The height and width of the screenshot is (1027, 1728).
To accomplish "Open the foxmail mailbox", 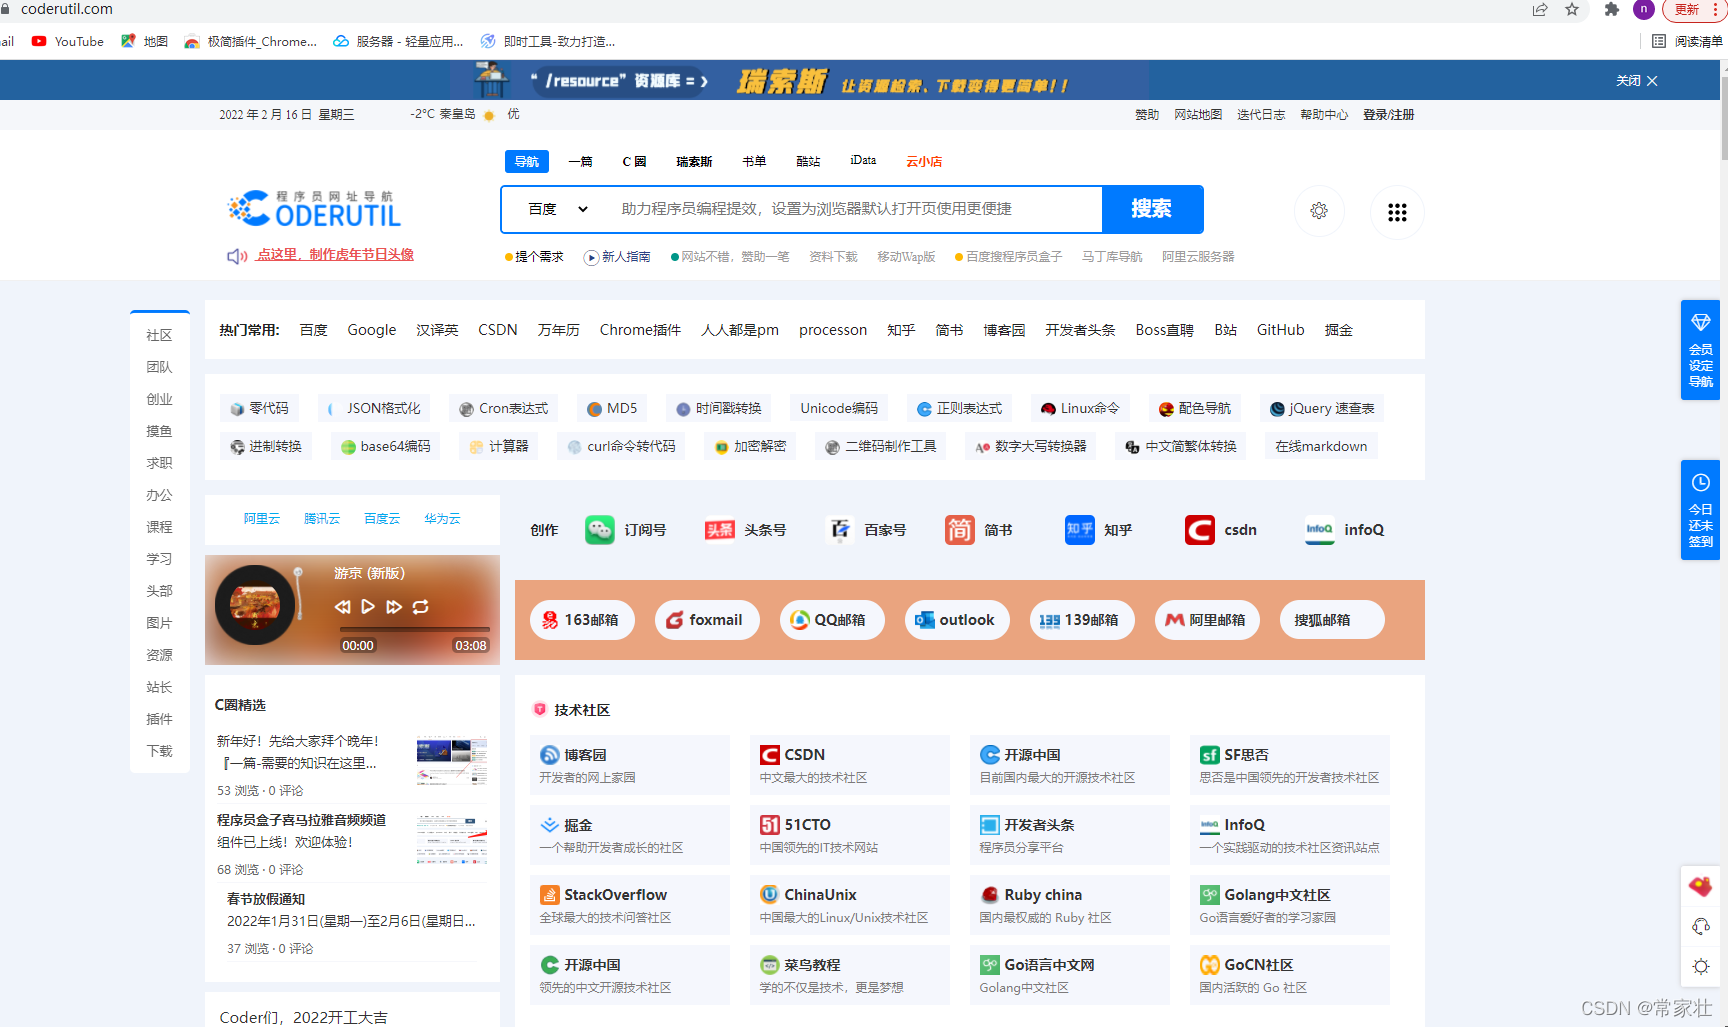I will pos(707,620).
